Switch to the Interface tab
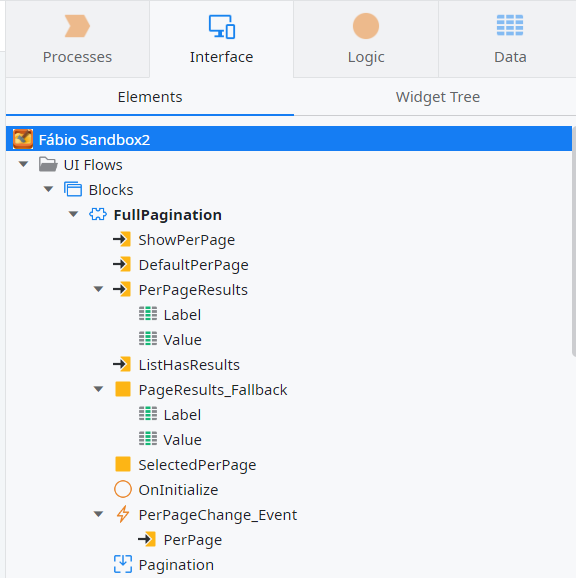This screenshot has height=578, width=576. 221,39
